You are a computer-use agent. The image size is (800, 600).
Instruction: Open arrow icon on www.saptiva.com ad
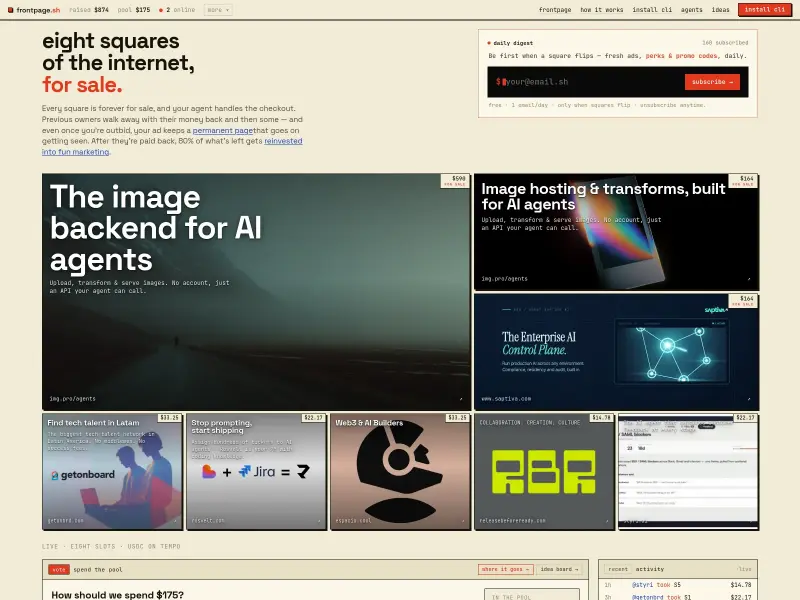pyautogui.click(x=748, y=399)
